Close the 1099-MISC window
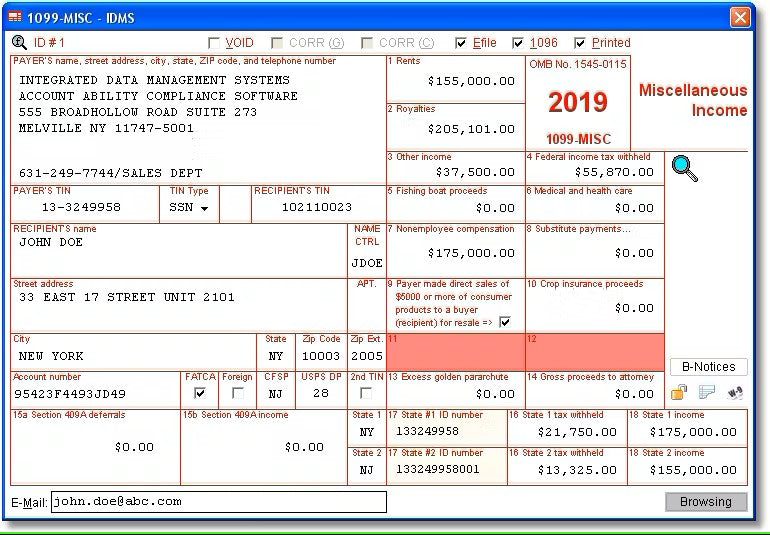This screenshot has height=535, width=770. point(740,17)
